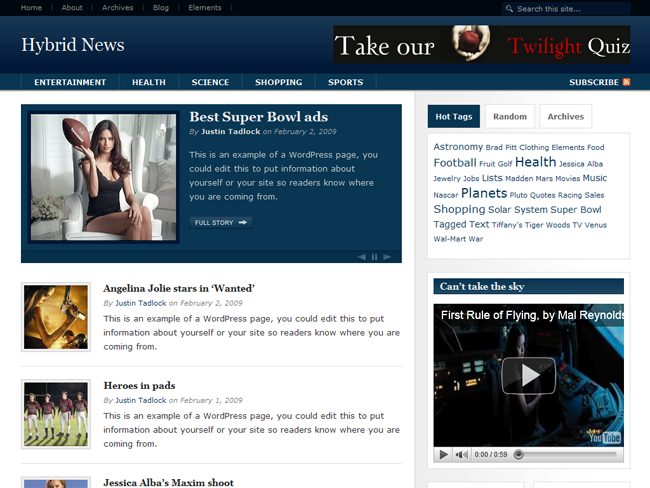Click the RSS feed icon beside Subscribe
This screenshot has width=650, height=488.
tap(626, 82)
